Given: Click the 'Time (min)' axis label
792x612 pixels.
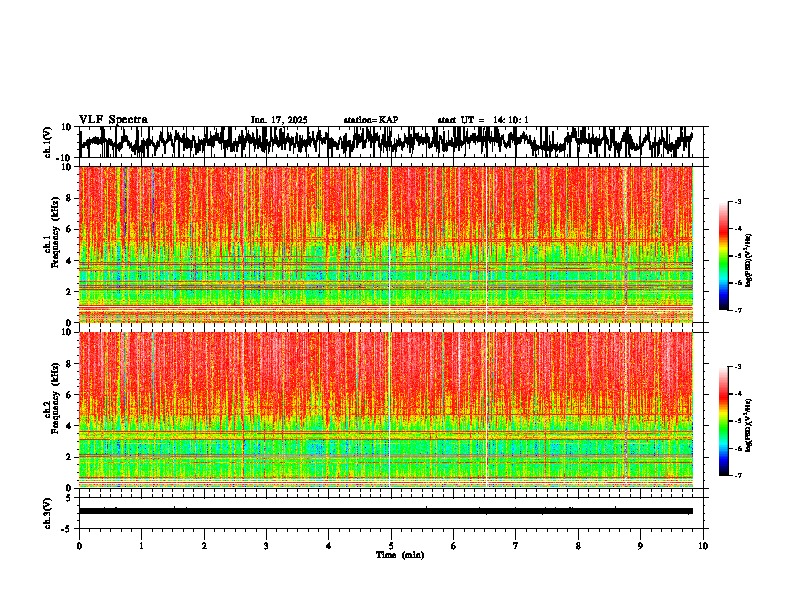Looking at the screenshot, I should click(400, 555).
